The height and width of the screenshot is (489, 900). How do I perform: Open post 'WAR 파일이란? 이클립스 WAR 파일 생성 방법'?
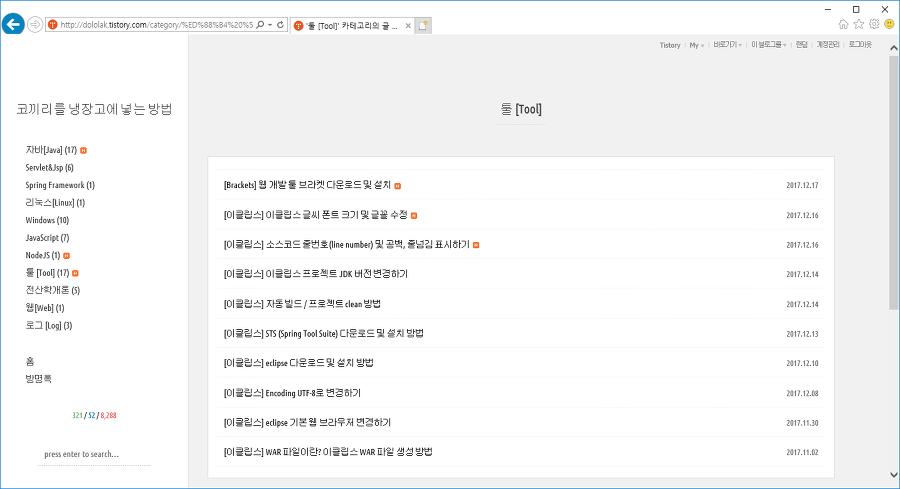pyautogui.click(x=328, y=452)
